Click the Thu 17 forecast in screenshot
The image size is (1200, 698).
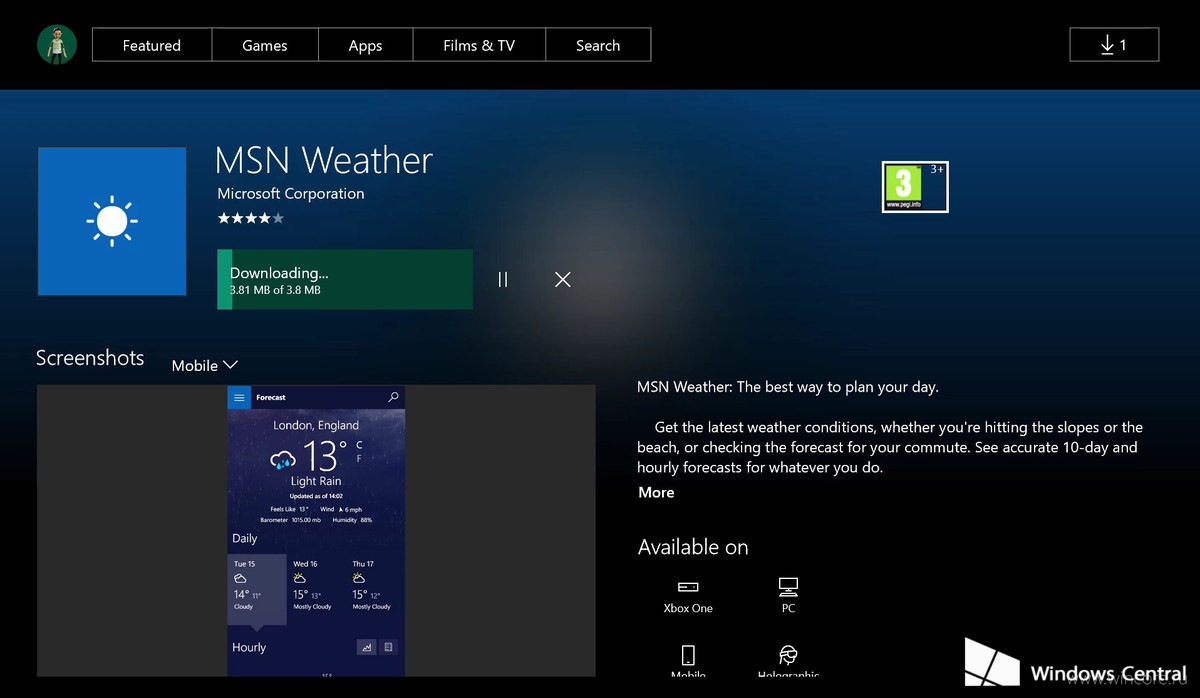pyautogui.click(x=373, y=585)
